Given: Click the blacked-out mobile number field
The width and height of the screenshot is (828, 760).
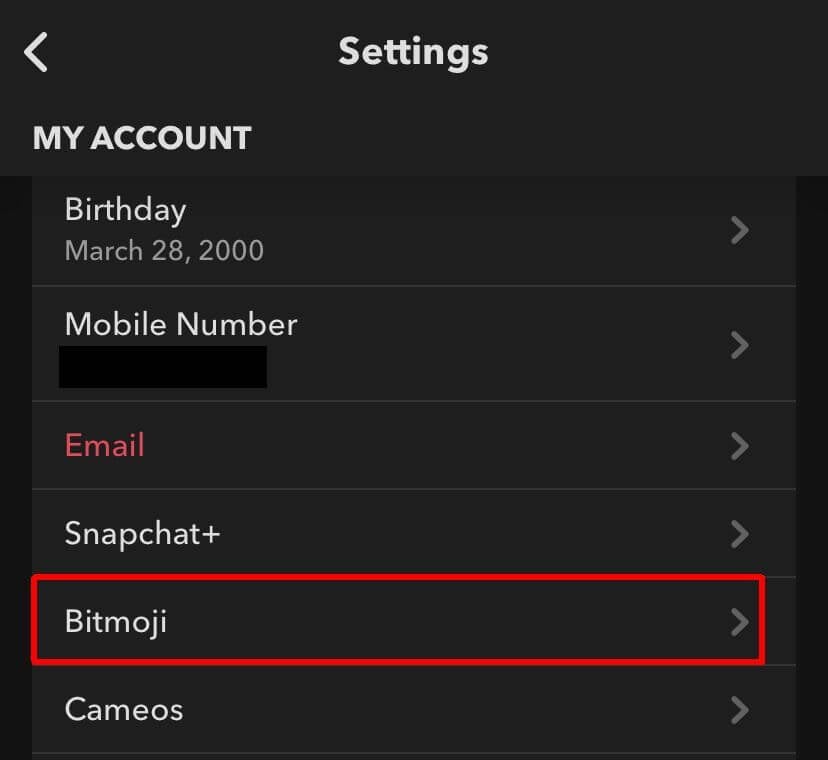Looking at the screenshot, I should 163,367.
